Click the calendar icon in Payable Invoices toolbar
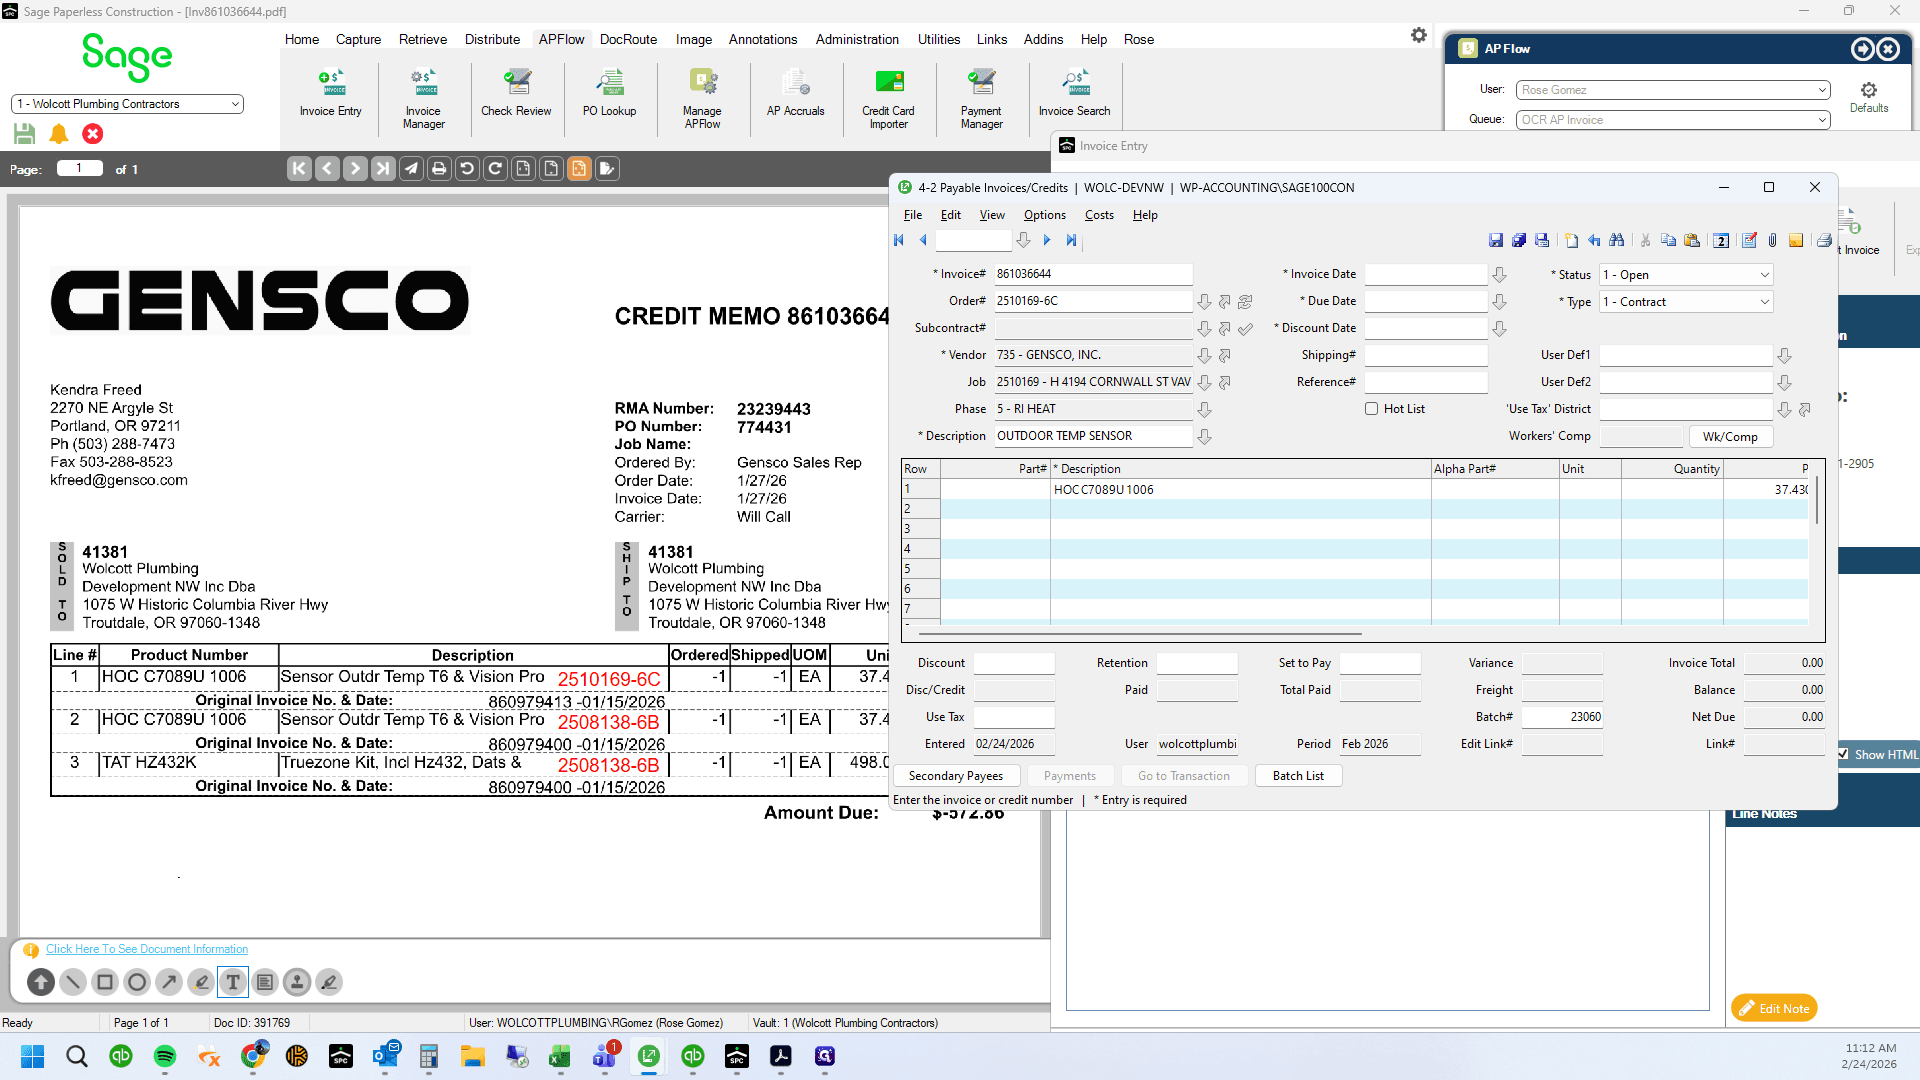 [x=1721, y=240]
